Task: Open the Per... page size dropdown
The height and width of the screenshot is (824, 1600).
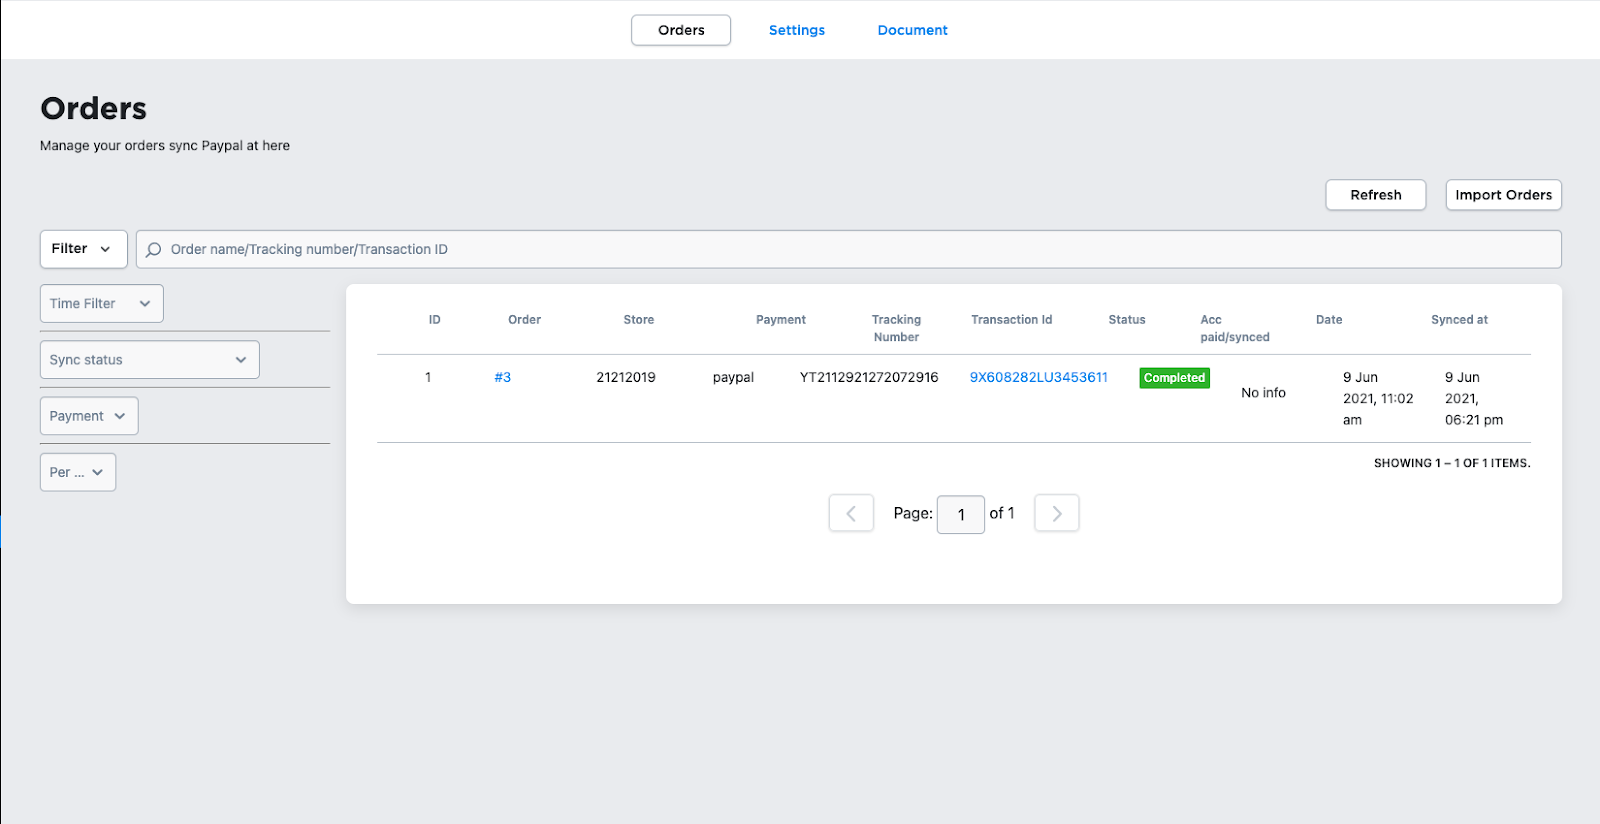Action: click(x=78, y=472)
